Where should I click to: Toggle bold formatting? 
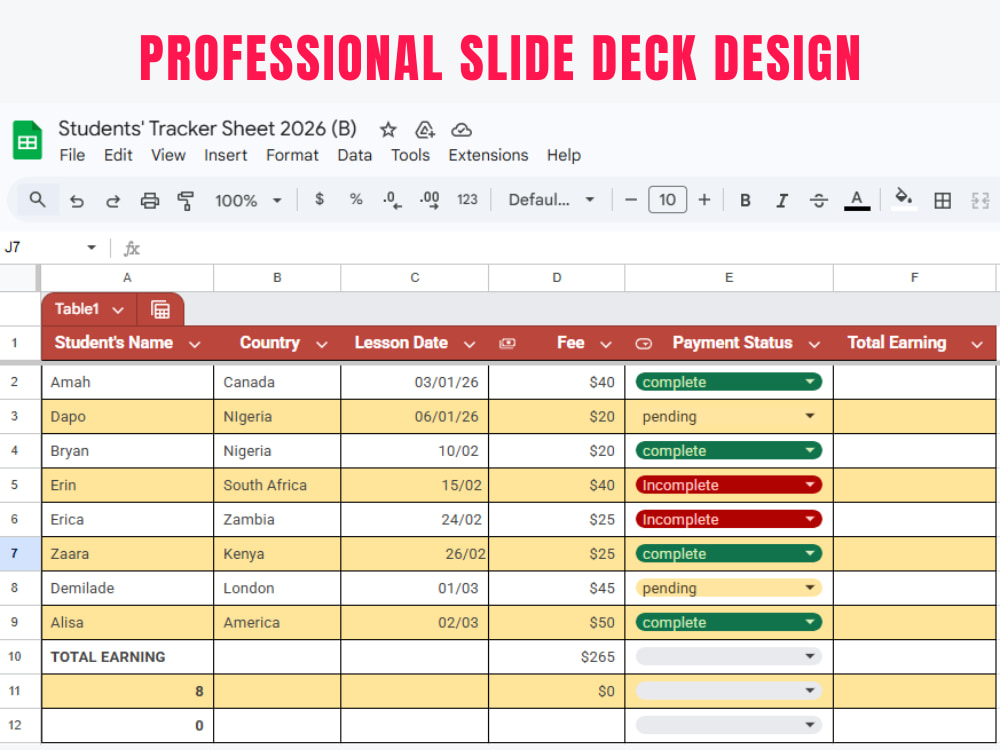coord(745,201)
